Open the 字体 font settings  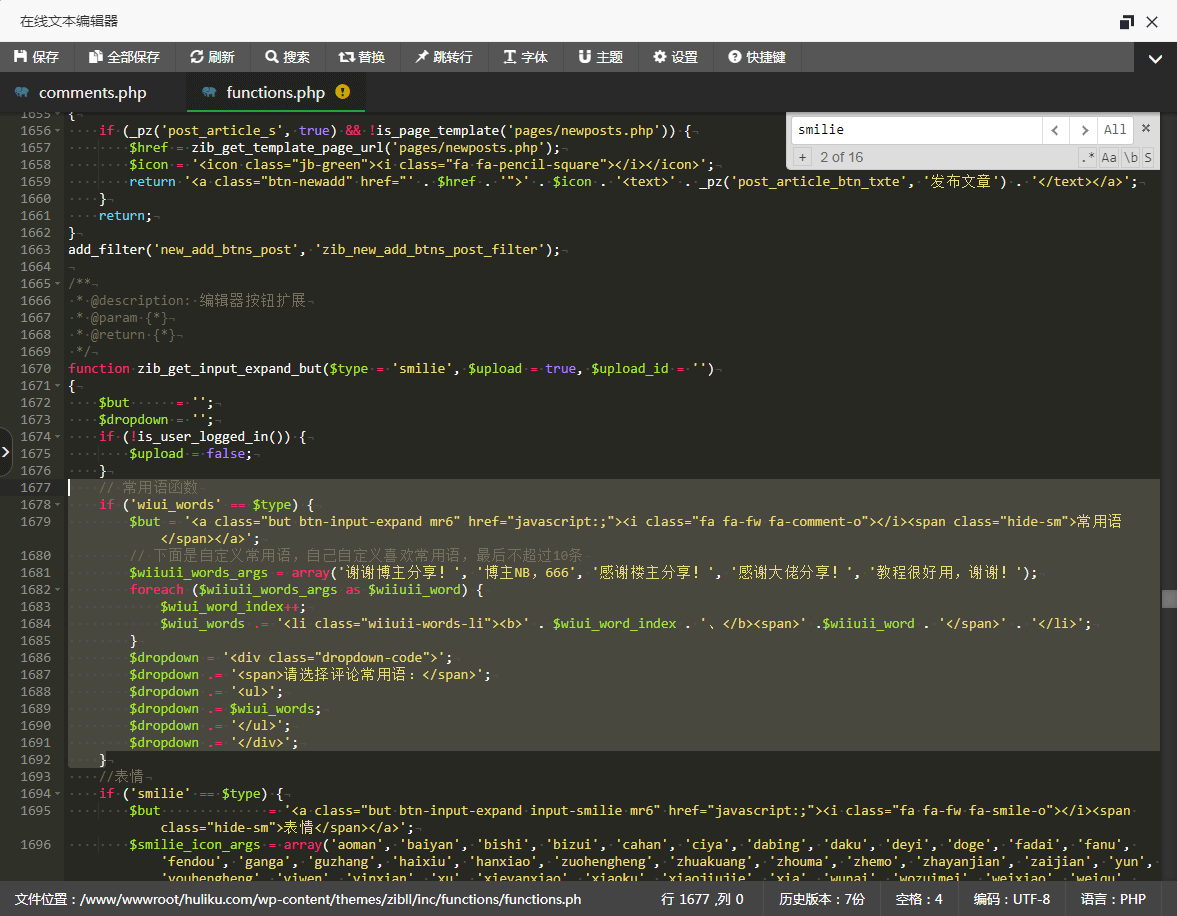point(526,57)
